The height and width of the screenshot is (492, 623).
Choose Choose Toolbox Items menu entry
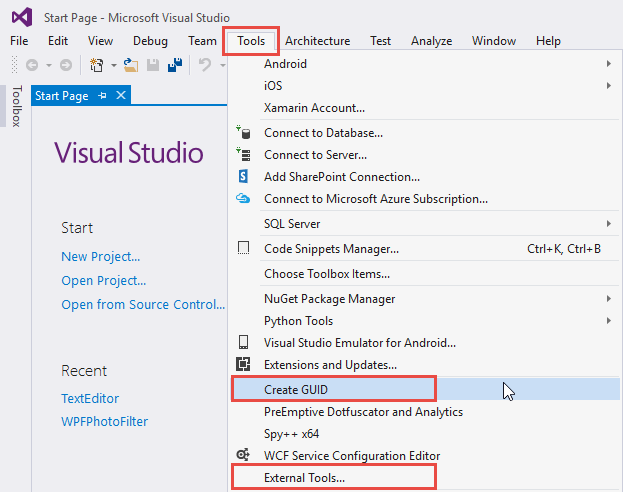pos(426,273)
